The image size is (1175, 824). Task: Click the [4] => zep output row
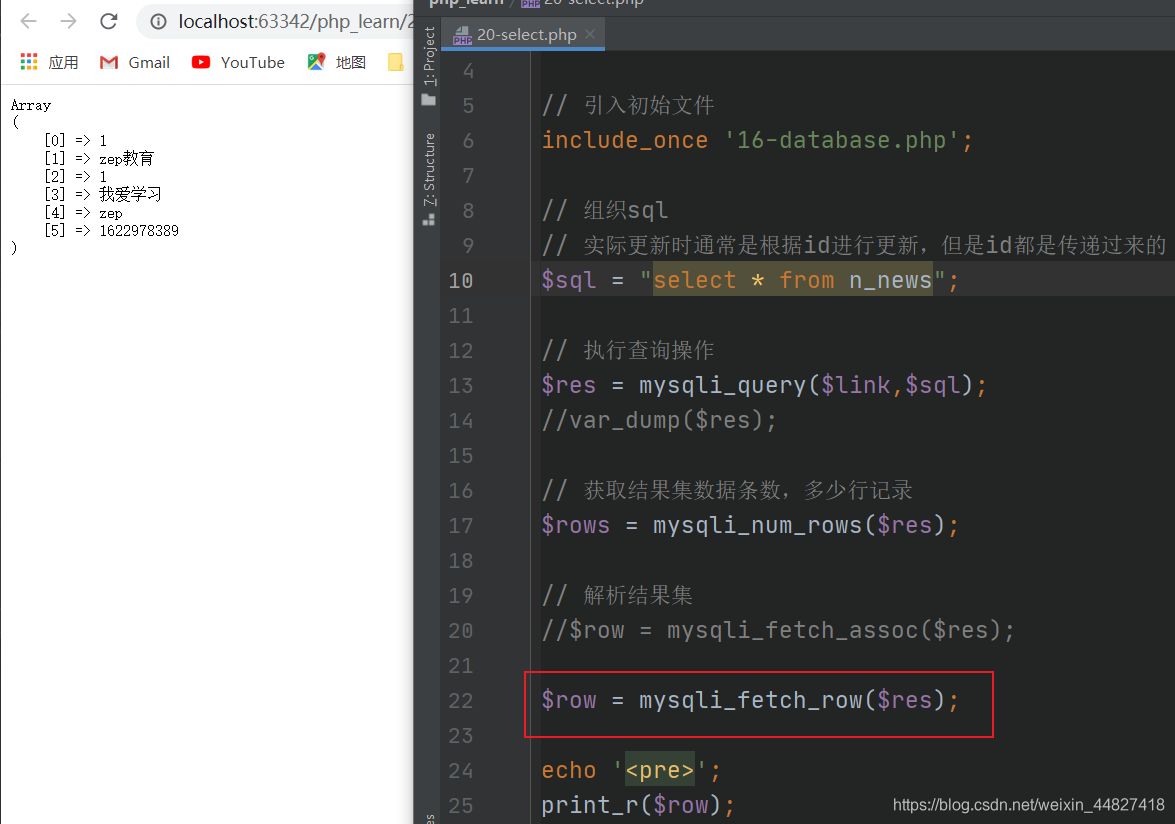tap(83, 213)
